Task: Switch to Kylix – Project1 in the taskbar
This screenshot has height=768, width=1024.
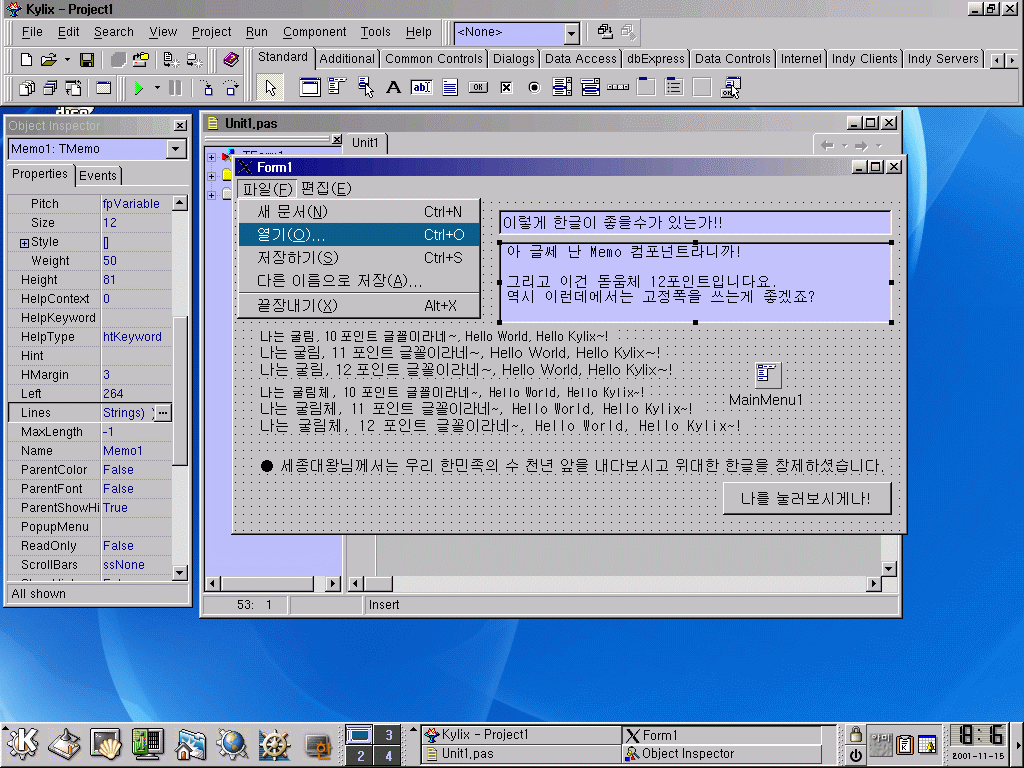Action: [x=521, y=735]
